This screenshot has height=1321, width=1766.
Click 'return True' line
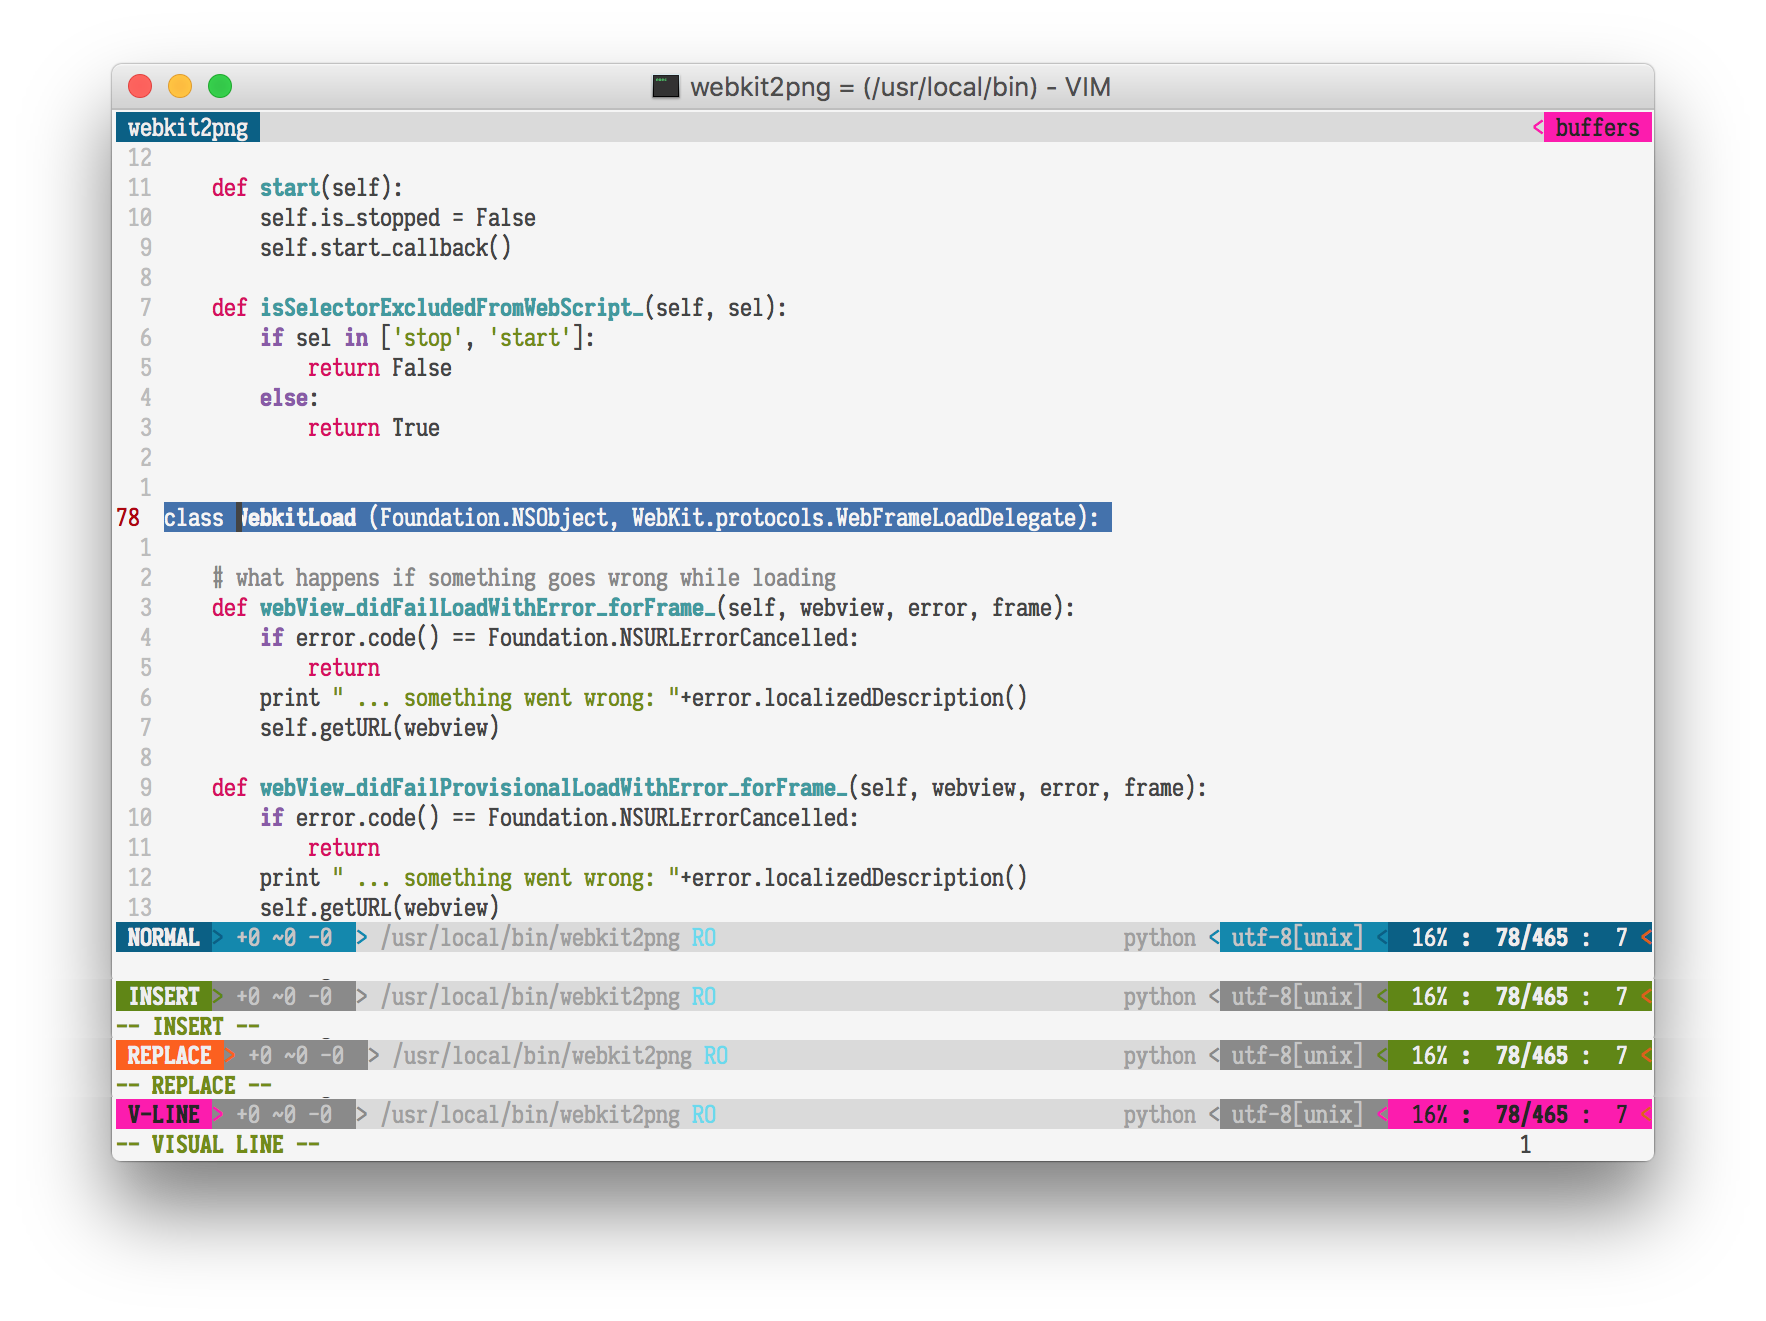(x=373, y=427)
